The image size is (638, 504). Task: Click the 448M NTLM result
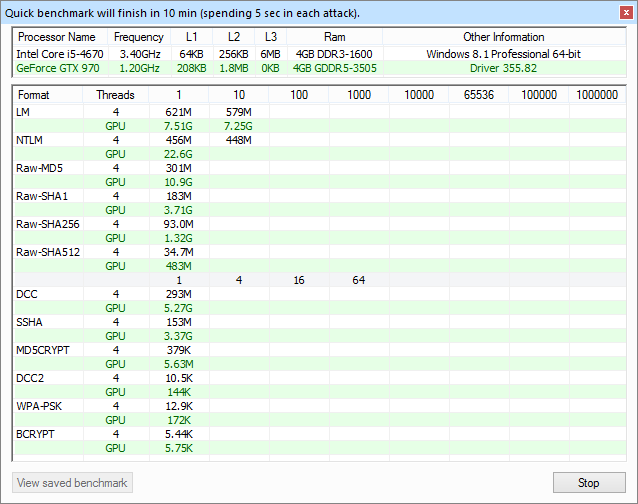pyautogui.click(x=239, y=140)
